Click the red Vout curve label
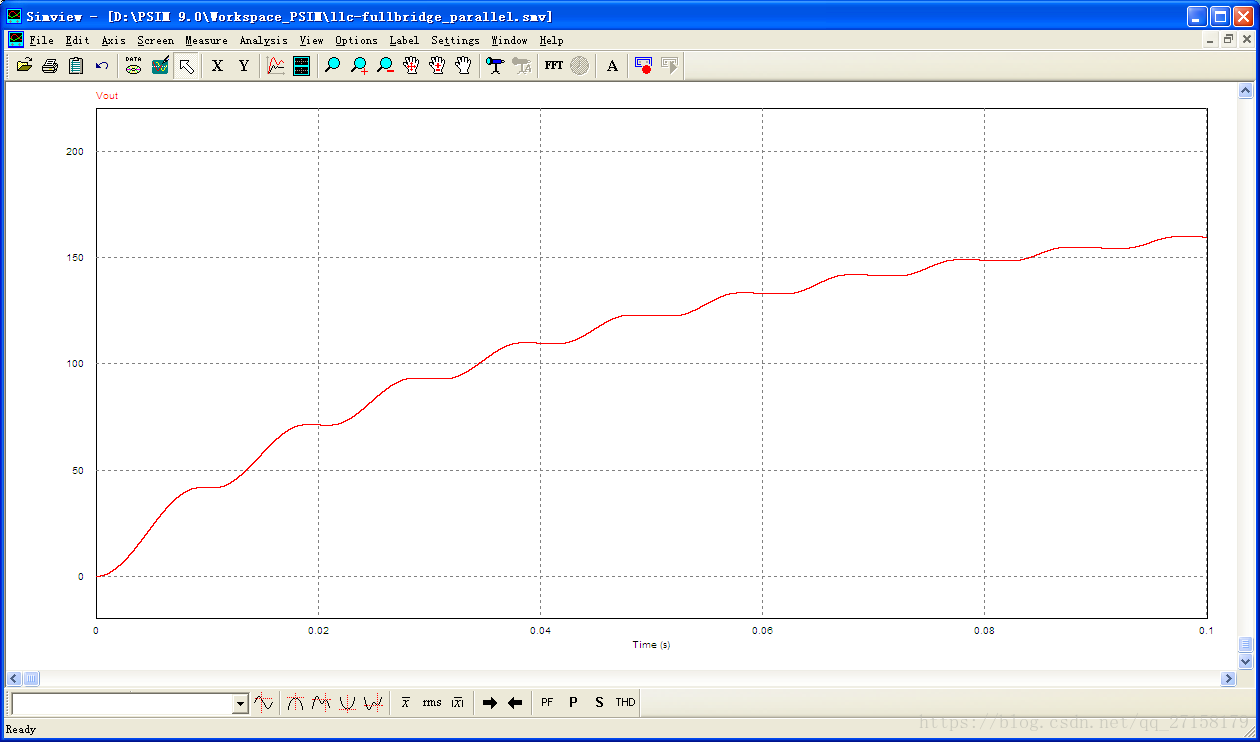 [107, 96]
